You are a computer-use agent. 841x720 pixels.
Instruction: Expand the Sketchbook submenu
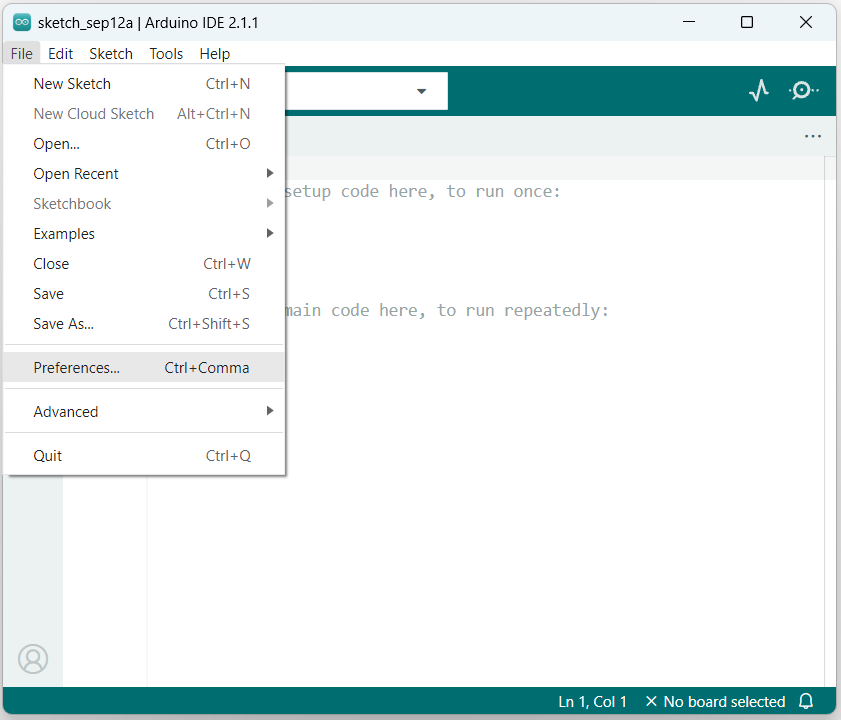72,203
